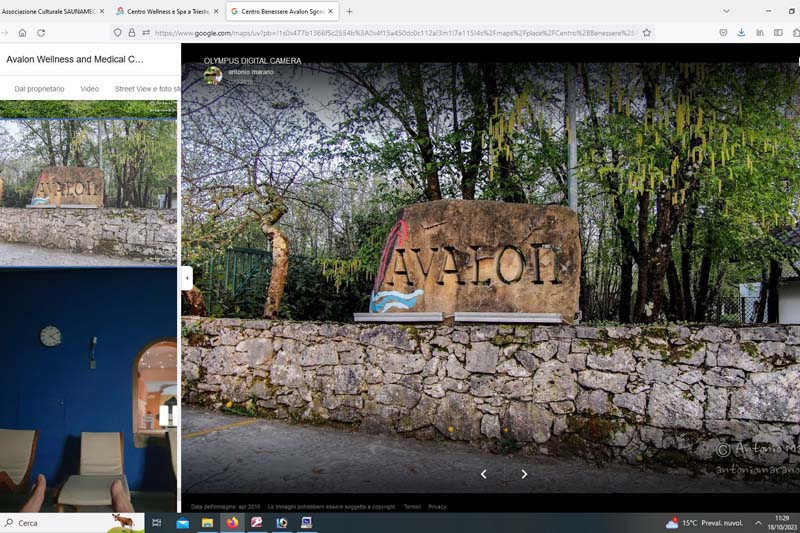
Task: Open the weather widget showing 15°C
Action: (x=704, y=523)
